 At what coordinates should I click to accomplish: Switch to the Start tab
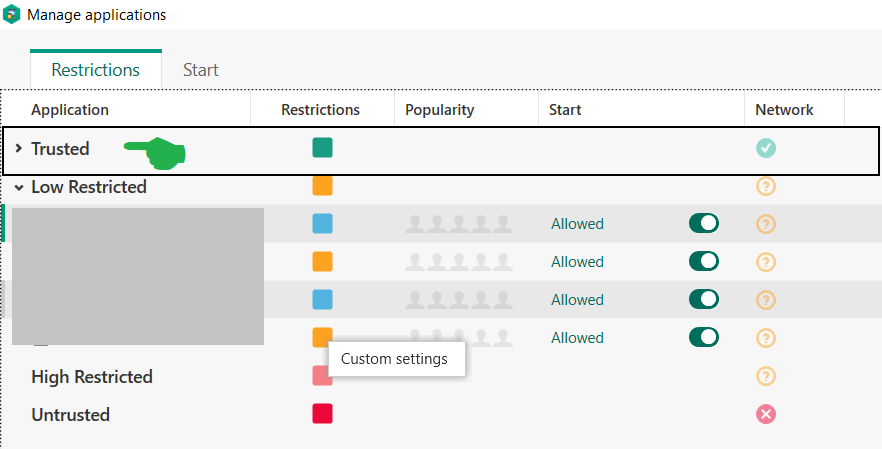click(x=201, y=70)
